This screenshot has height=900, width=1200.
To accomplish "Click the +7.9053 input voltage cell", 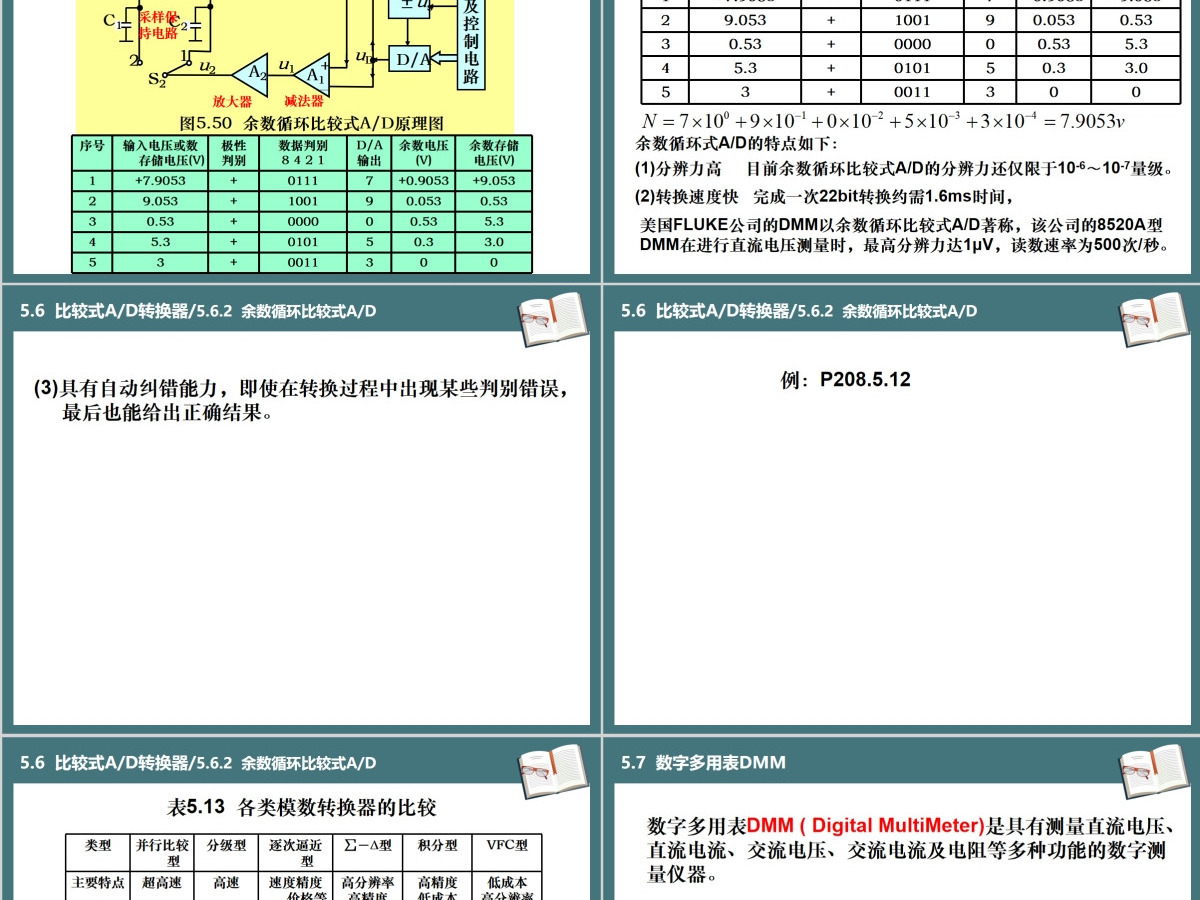I will pos(159,181).
